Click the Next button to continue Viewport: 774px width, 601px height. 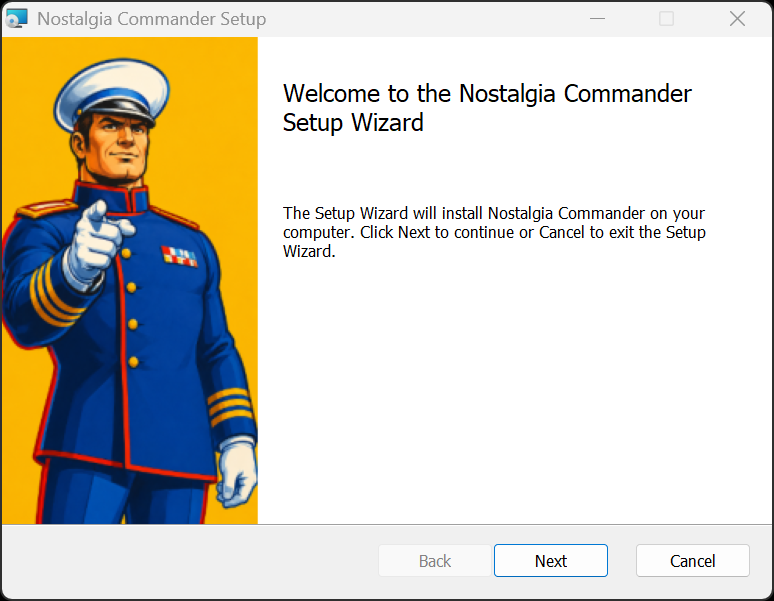(x=550, y=561)
